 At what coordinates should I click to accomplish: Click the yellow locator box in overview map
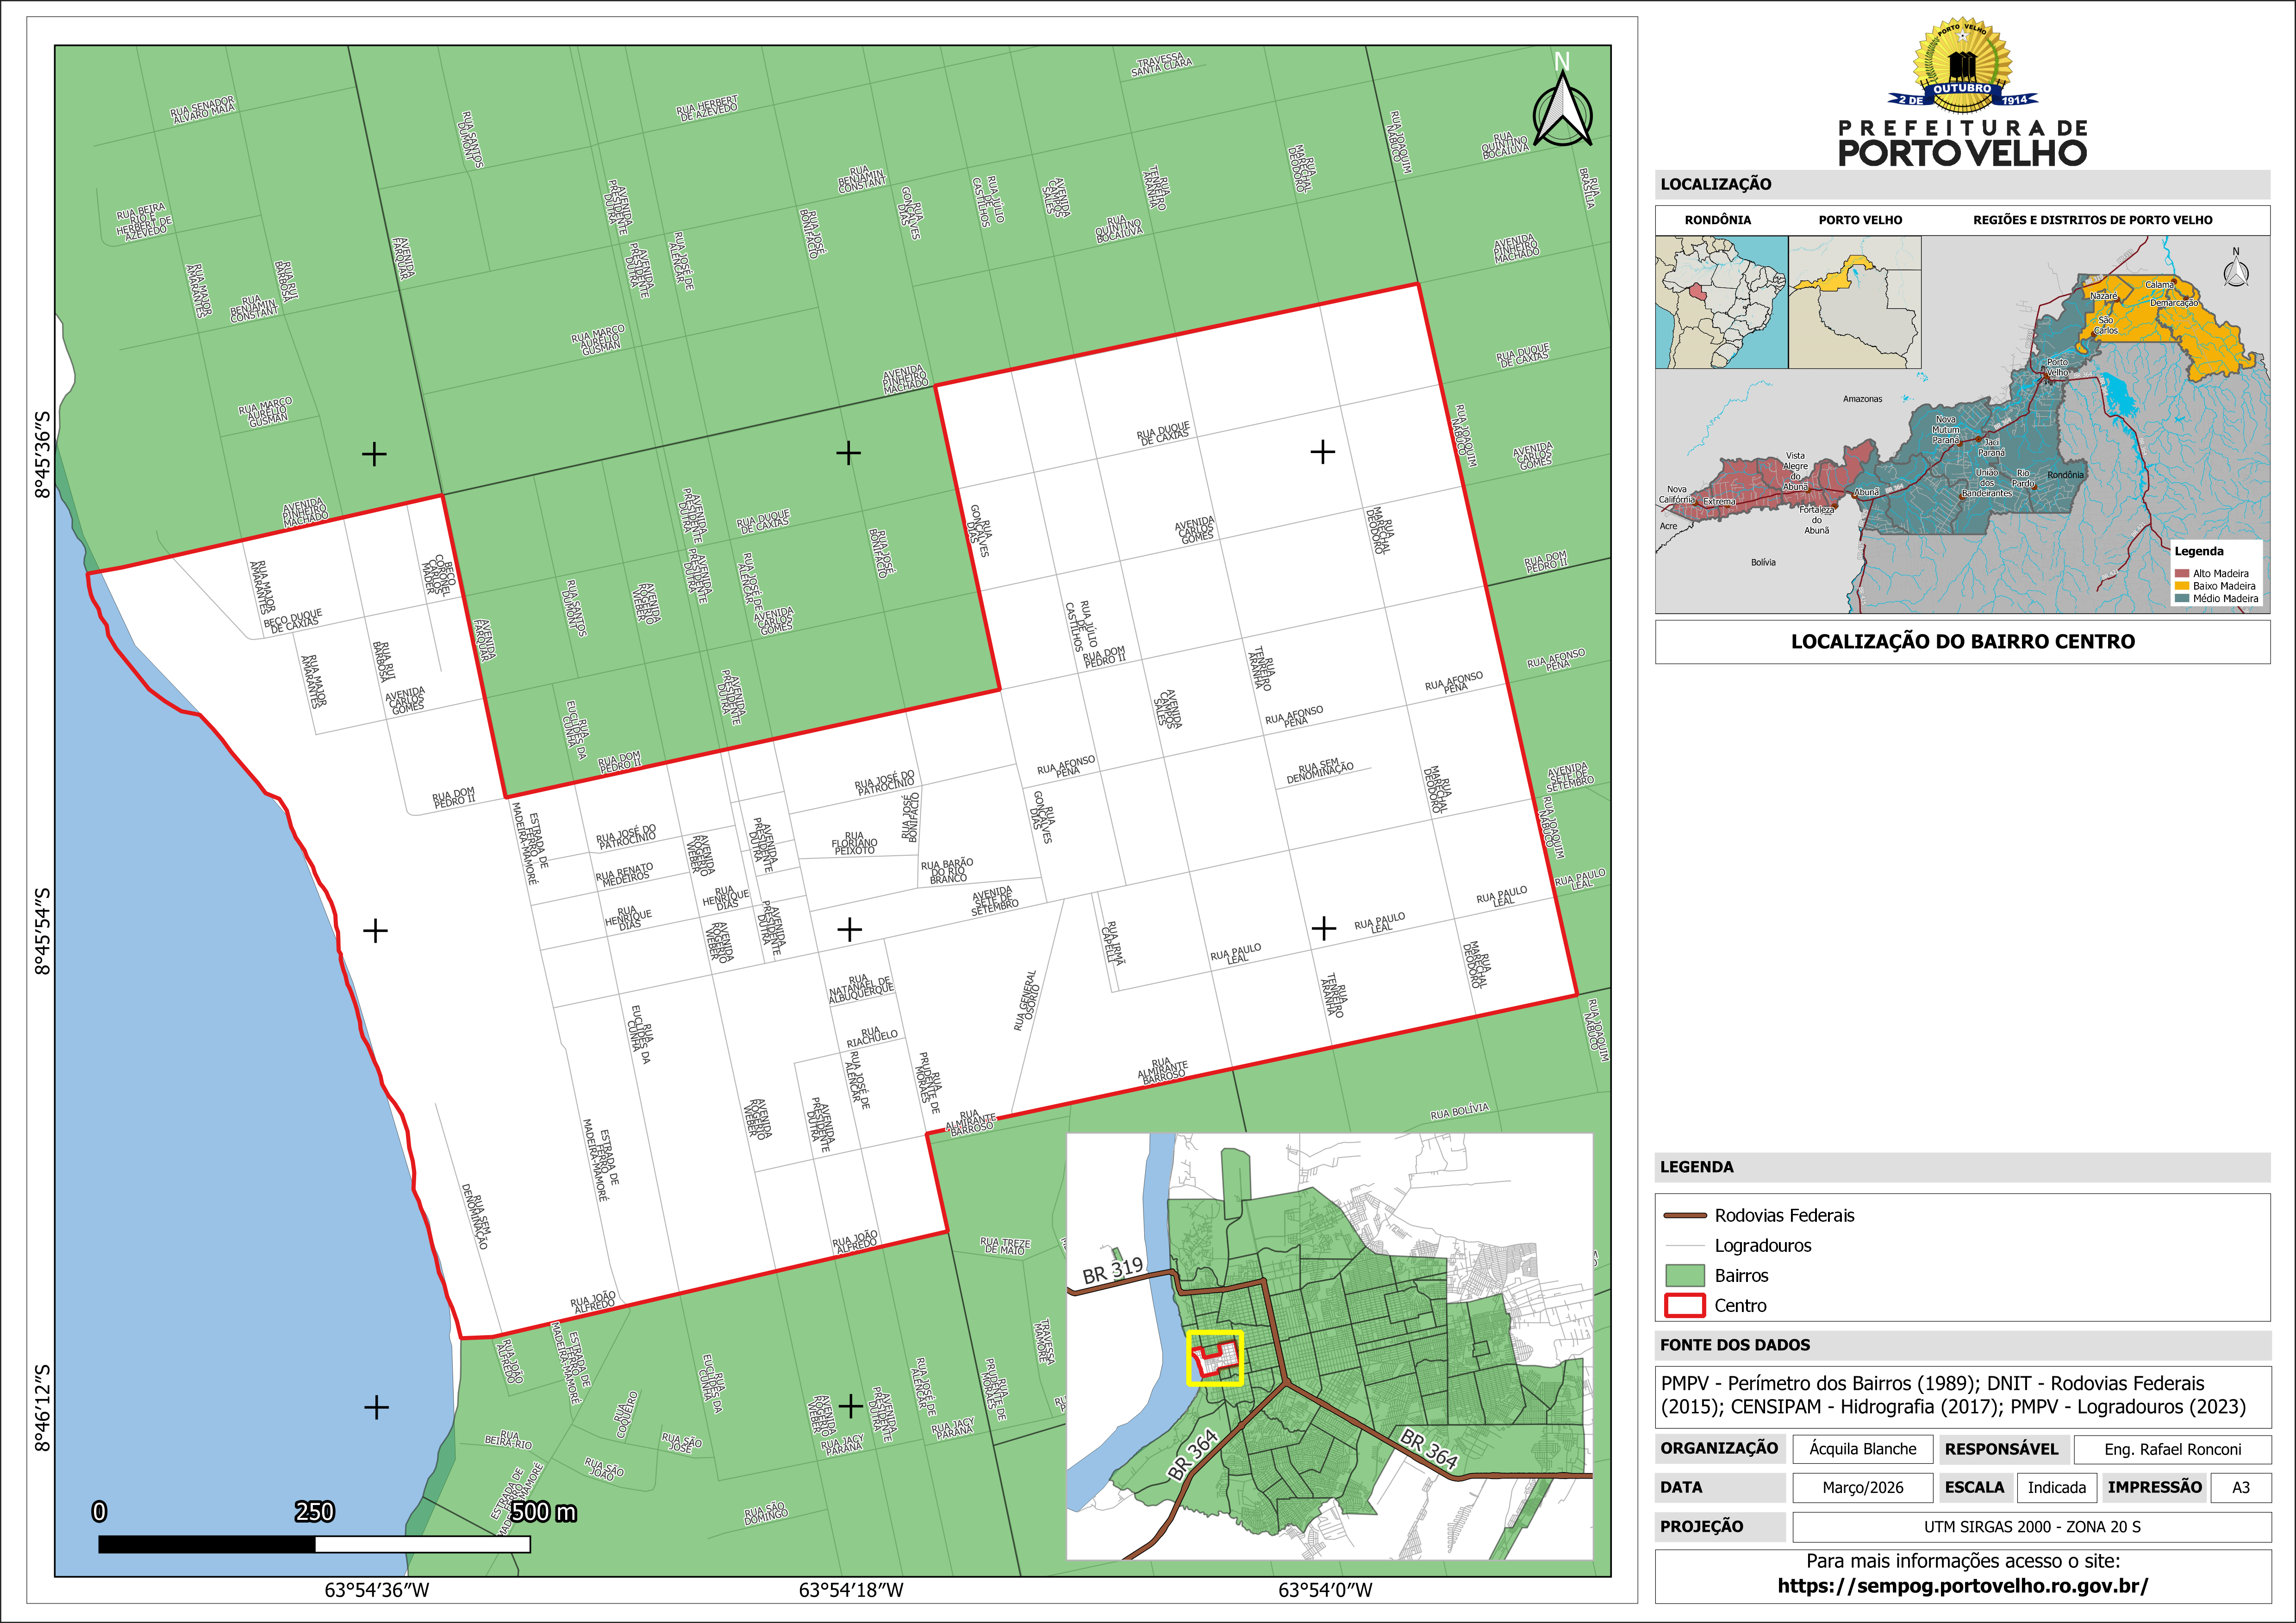pyautogui.click(x=1215, y=1358)
